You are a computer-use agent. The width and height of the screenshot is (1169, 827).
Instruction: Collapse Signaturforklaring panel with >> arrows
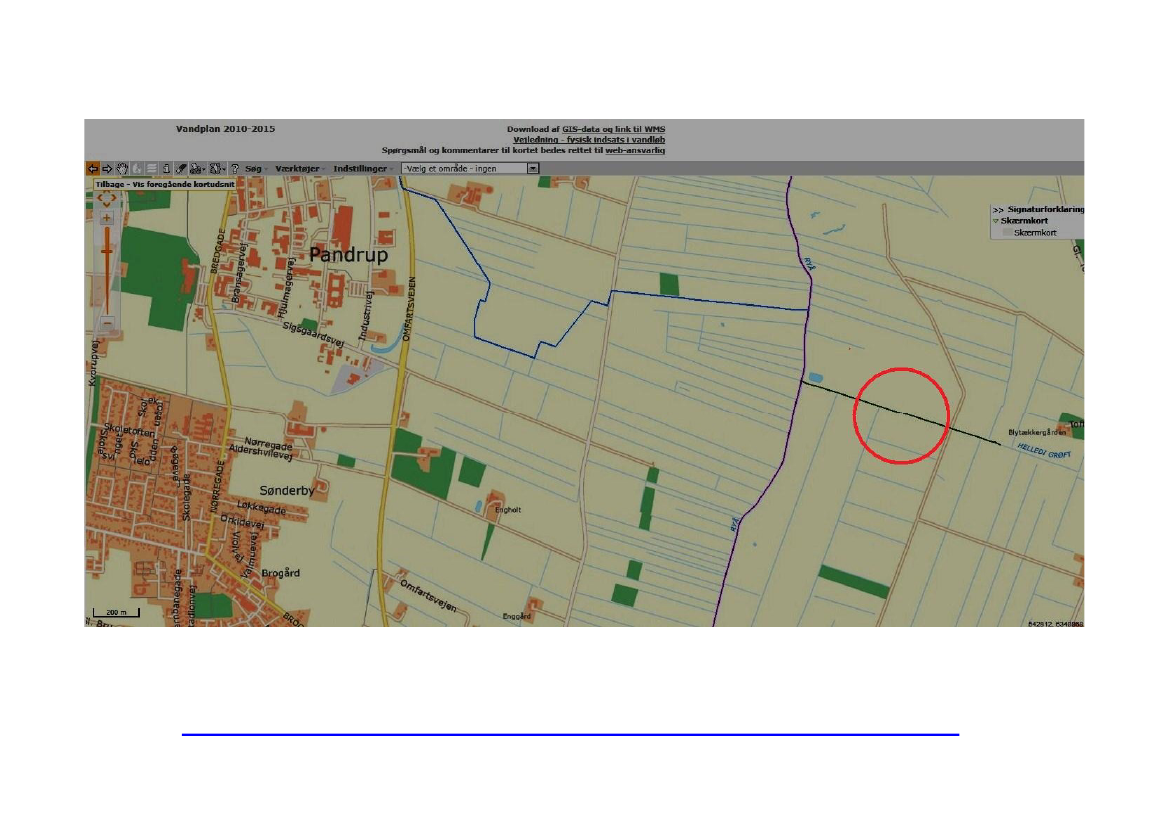point(998,210)
